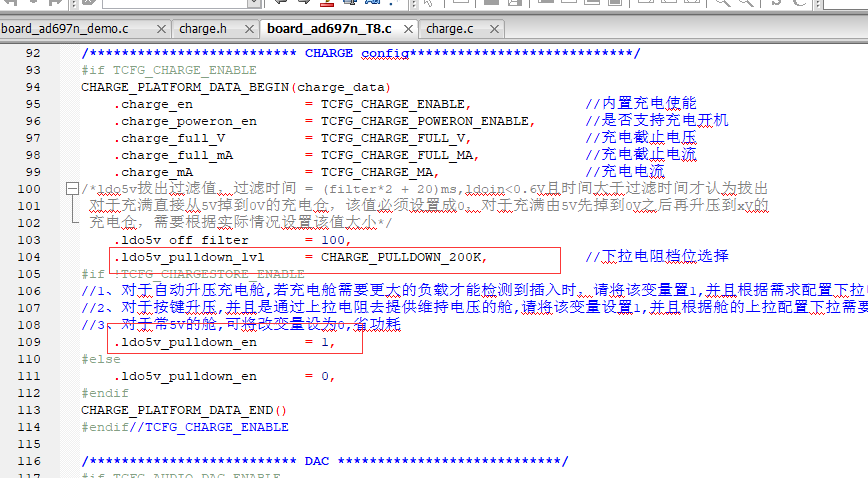Screen dimensions: 868x478
Task: Click CHARGE_PLATFORM_DATA_BEGIN macro text
Action: pyautogui.click(x=185, y=88)
